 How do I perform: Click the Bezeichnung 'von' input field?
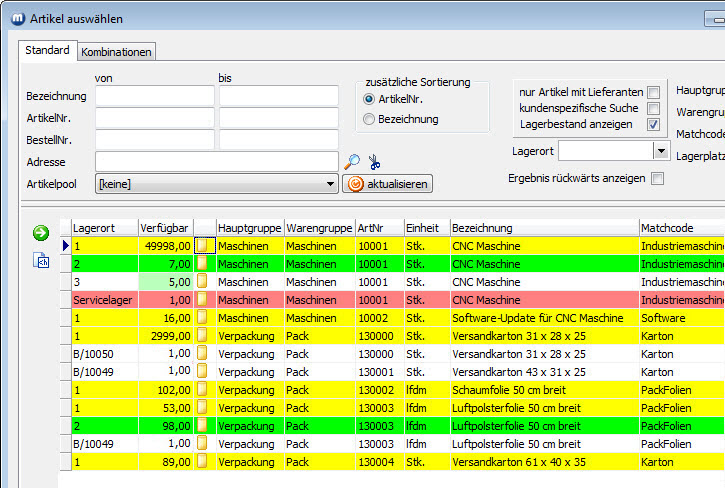[155, 96]
